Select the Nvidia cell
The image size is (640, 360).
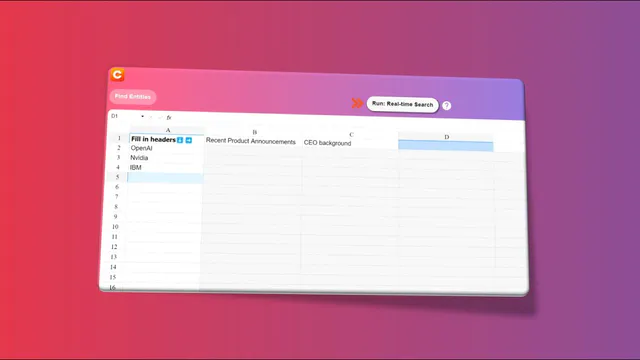(166, 158)
